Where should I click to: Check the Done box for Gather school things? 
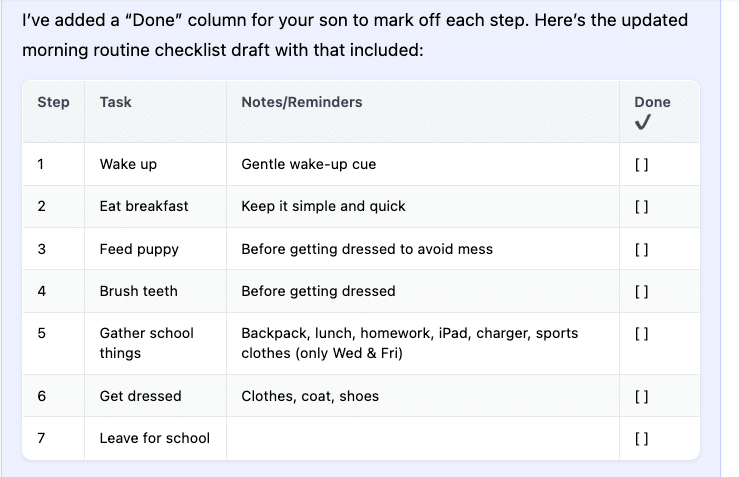pyautogui.click(x=642, y=334)
